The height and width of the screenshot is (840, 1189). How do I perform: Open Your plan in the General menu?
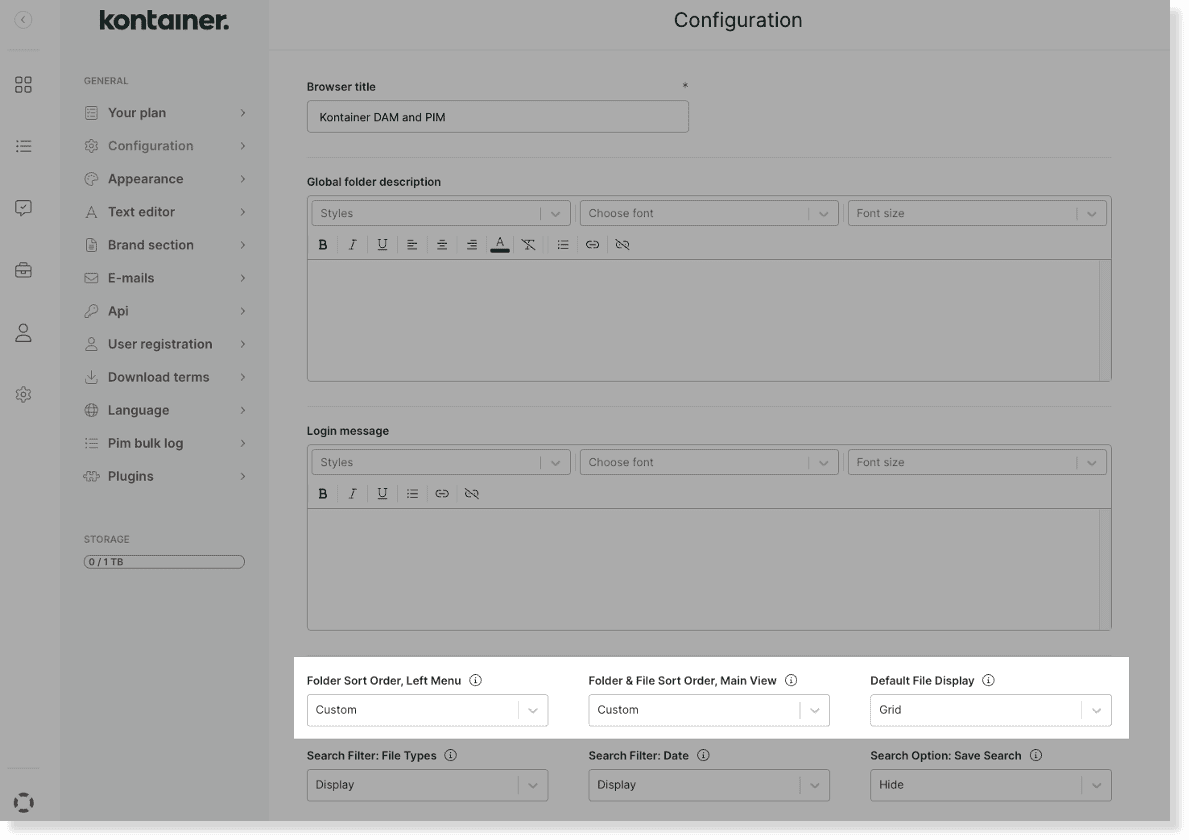pyautogui.click(x=135, y=112)
